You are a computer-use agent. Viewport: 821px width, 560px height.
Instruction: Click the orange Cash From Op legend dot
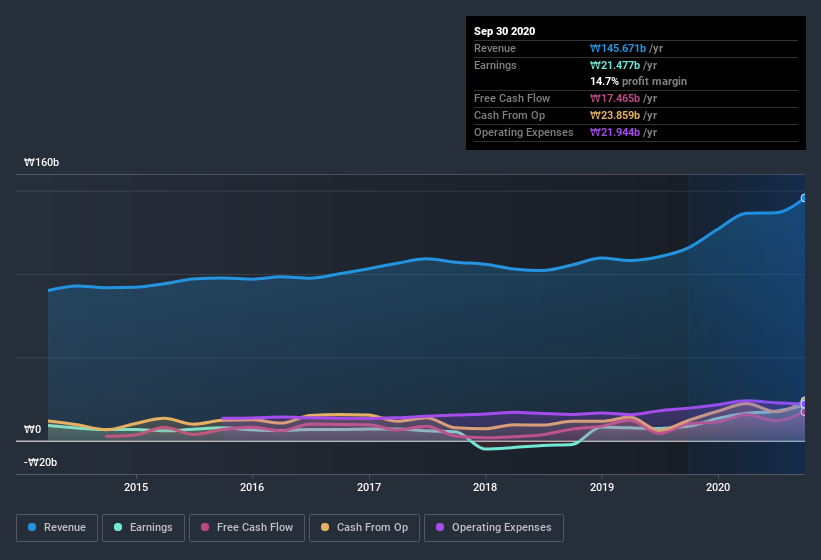(326, 527)
